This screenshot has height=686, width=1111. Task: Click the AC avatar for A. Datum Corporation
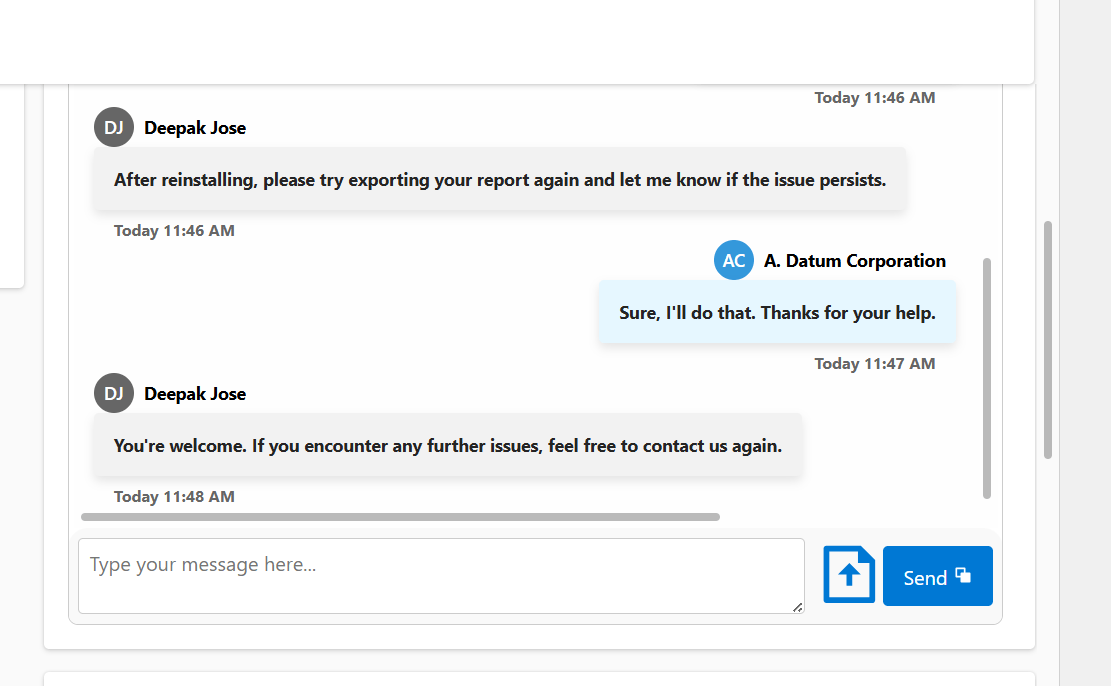(733, 260)
